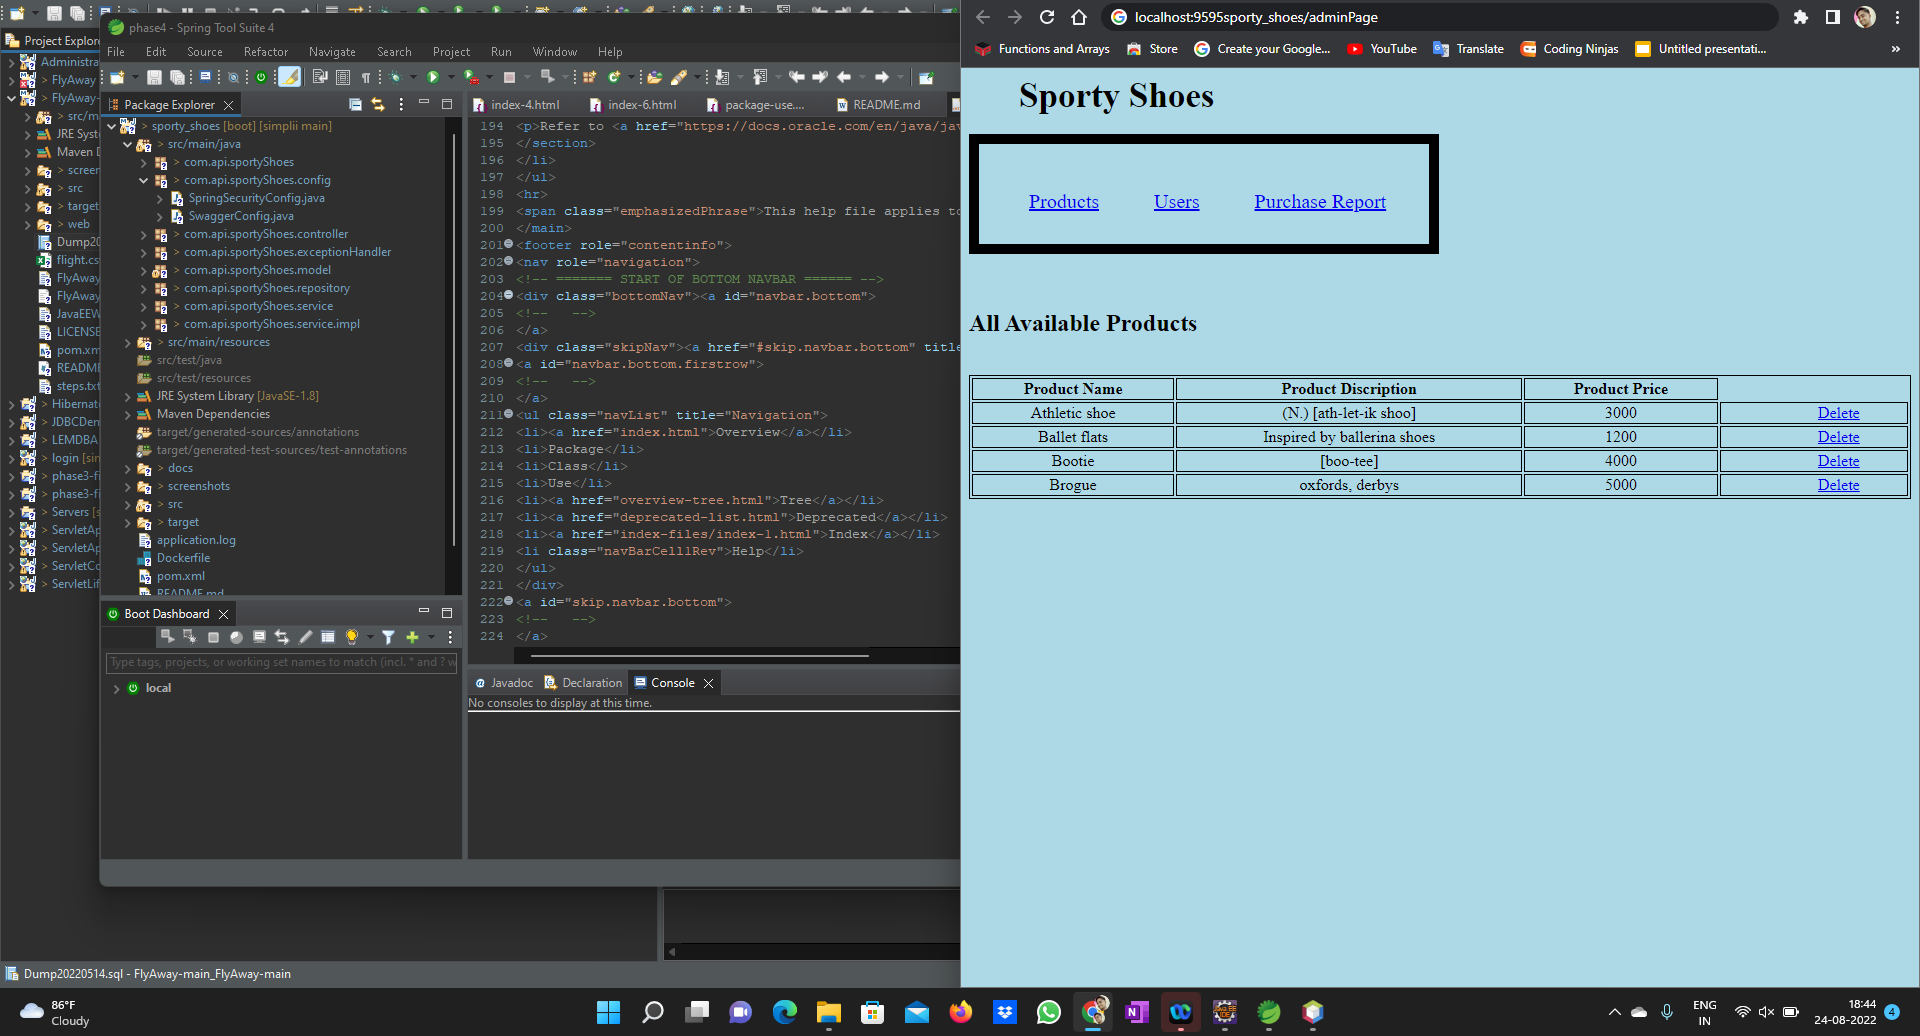Click the Save icon in the main toolbar

(155, 76)
